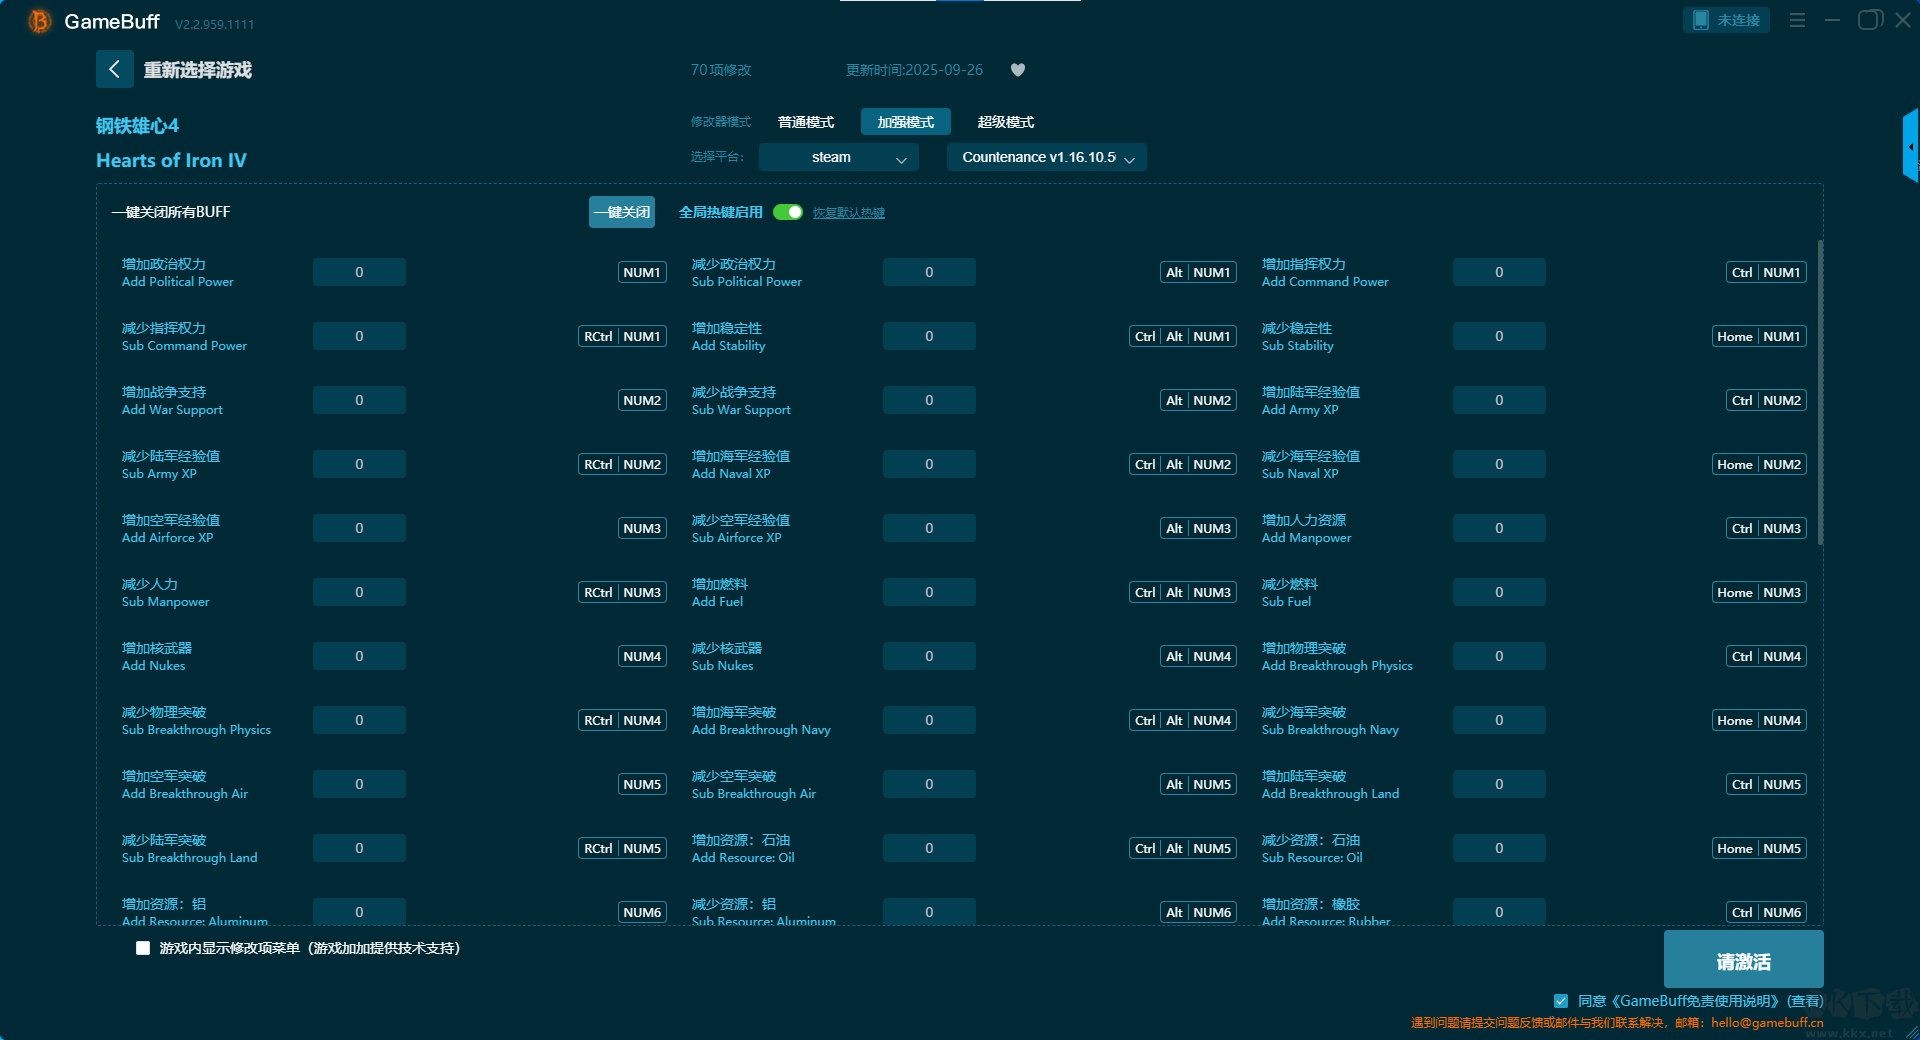
Task: Select the 加强模式 mode tab
Action: pos(905,122)
